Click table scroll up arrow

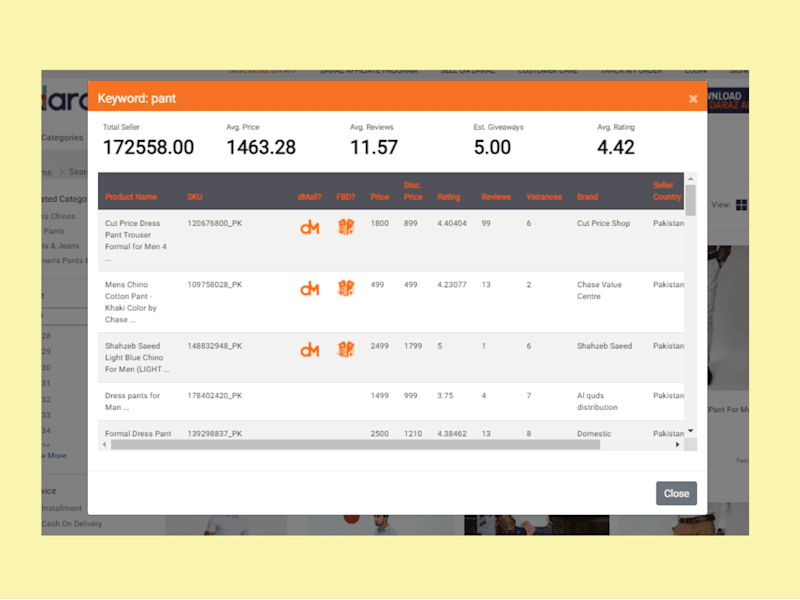tap(690, 179)
